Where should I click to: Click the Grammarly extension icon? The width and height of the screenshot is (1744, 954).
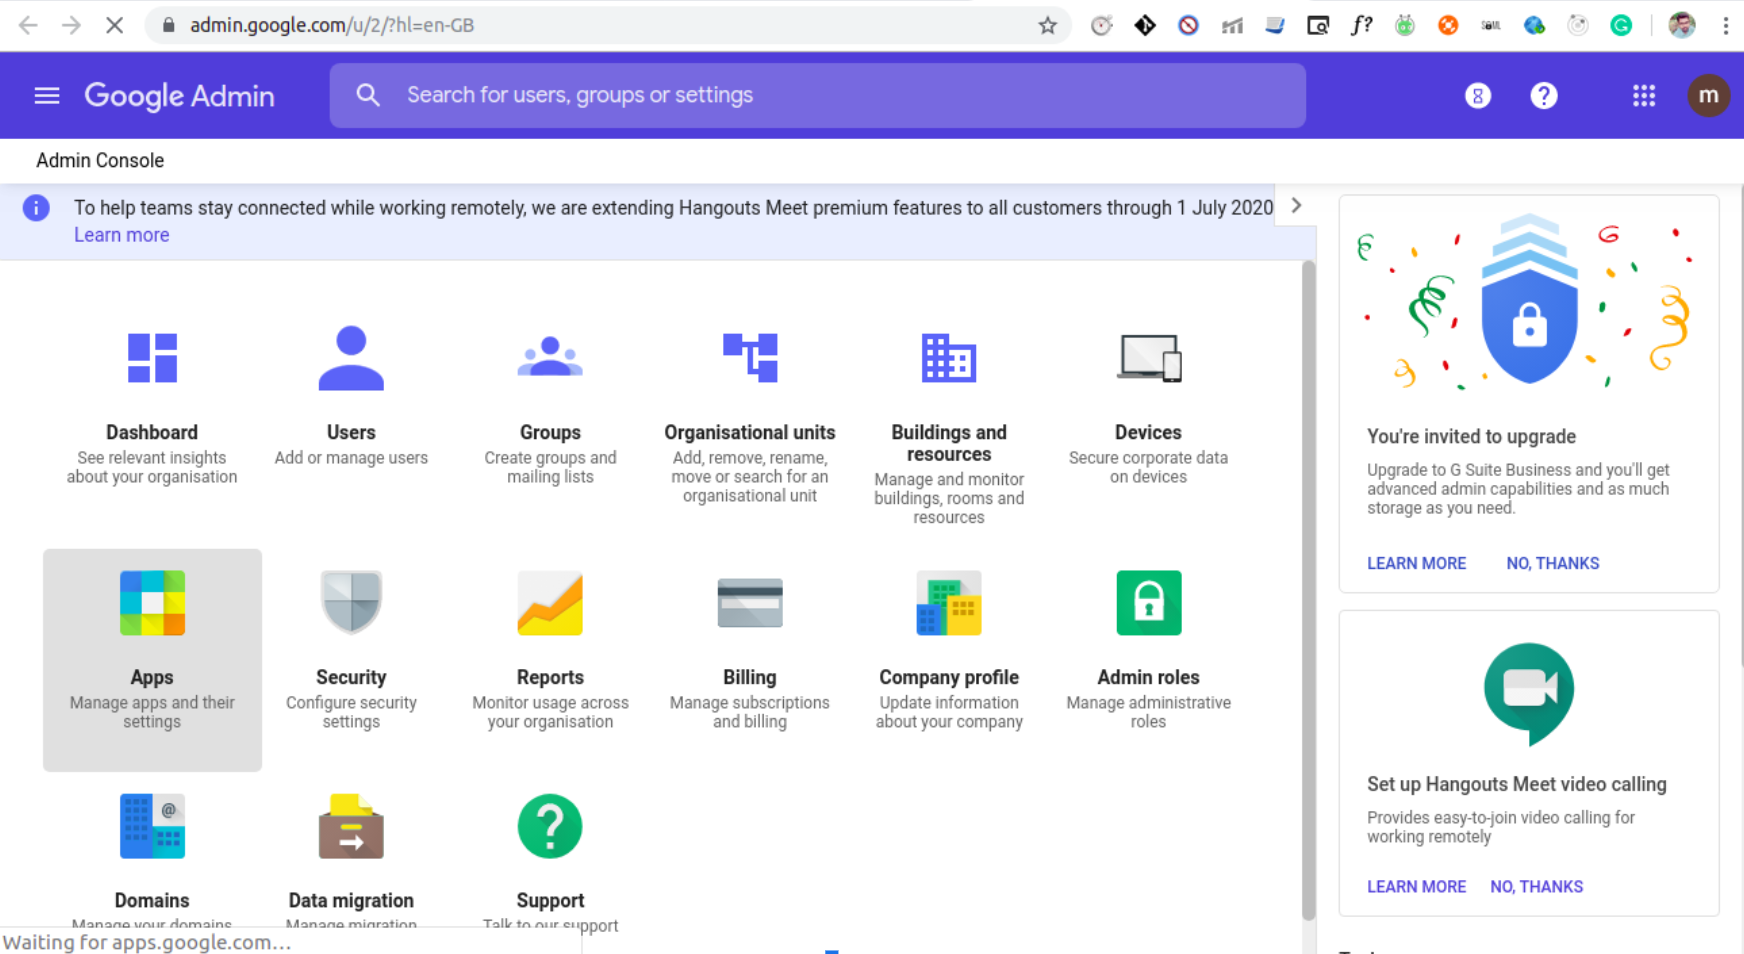[1621, 25]
